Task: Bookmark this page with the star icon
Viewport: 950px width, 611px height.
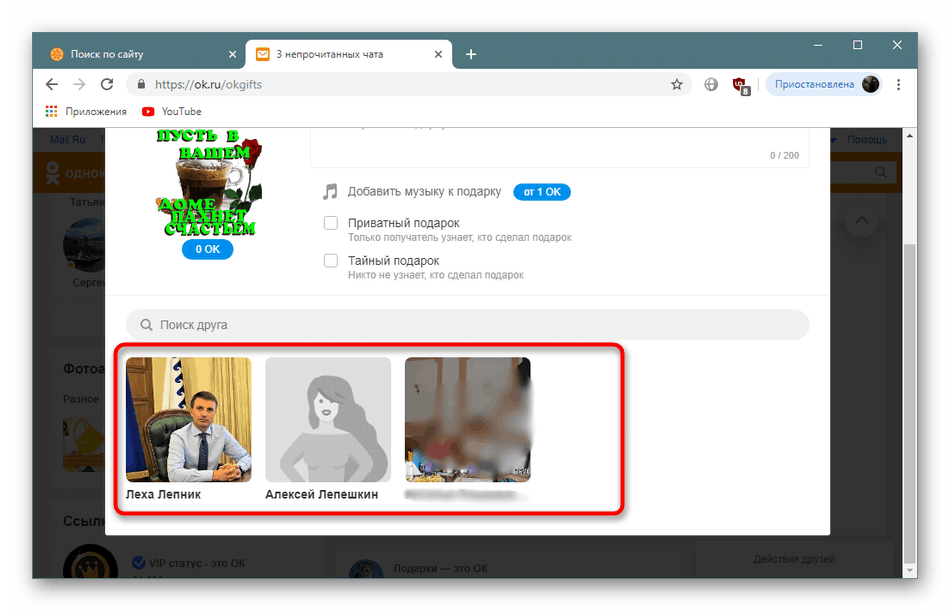Action: [677, 84]
